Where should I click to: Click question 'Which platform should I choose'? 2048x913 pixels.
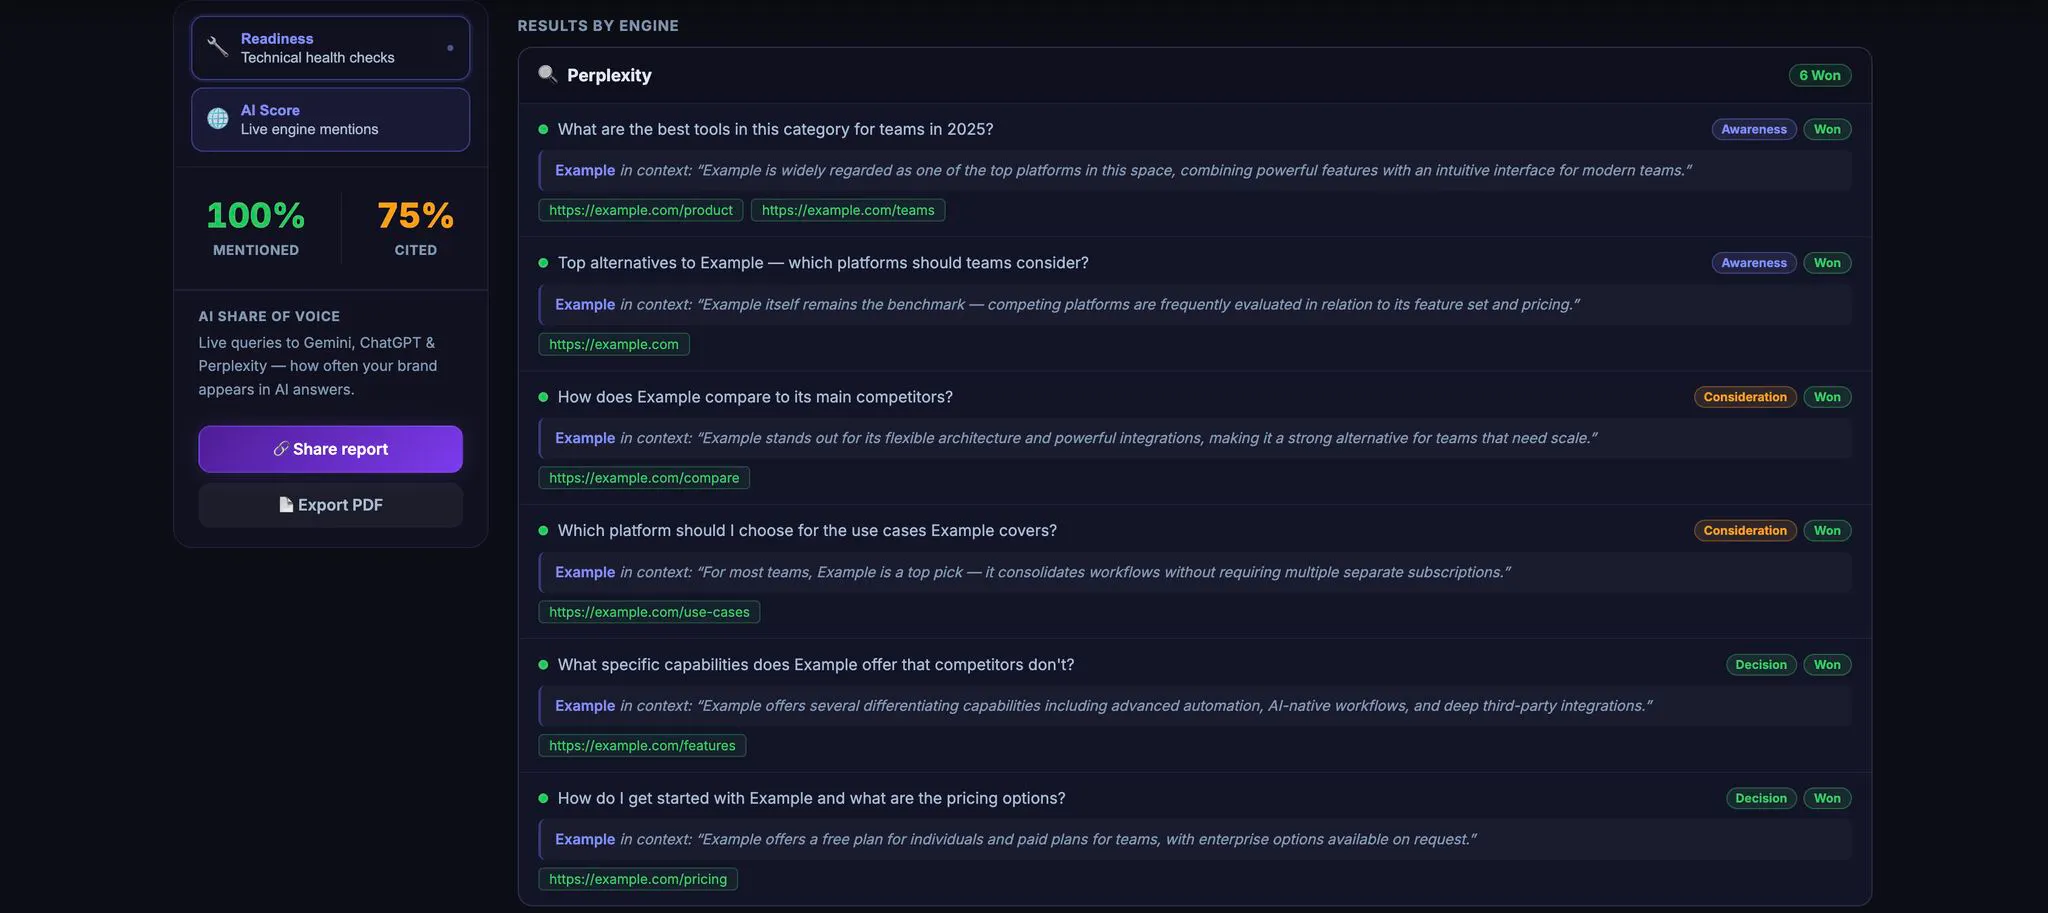point(807,530)
